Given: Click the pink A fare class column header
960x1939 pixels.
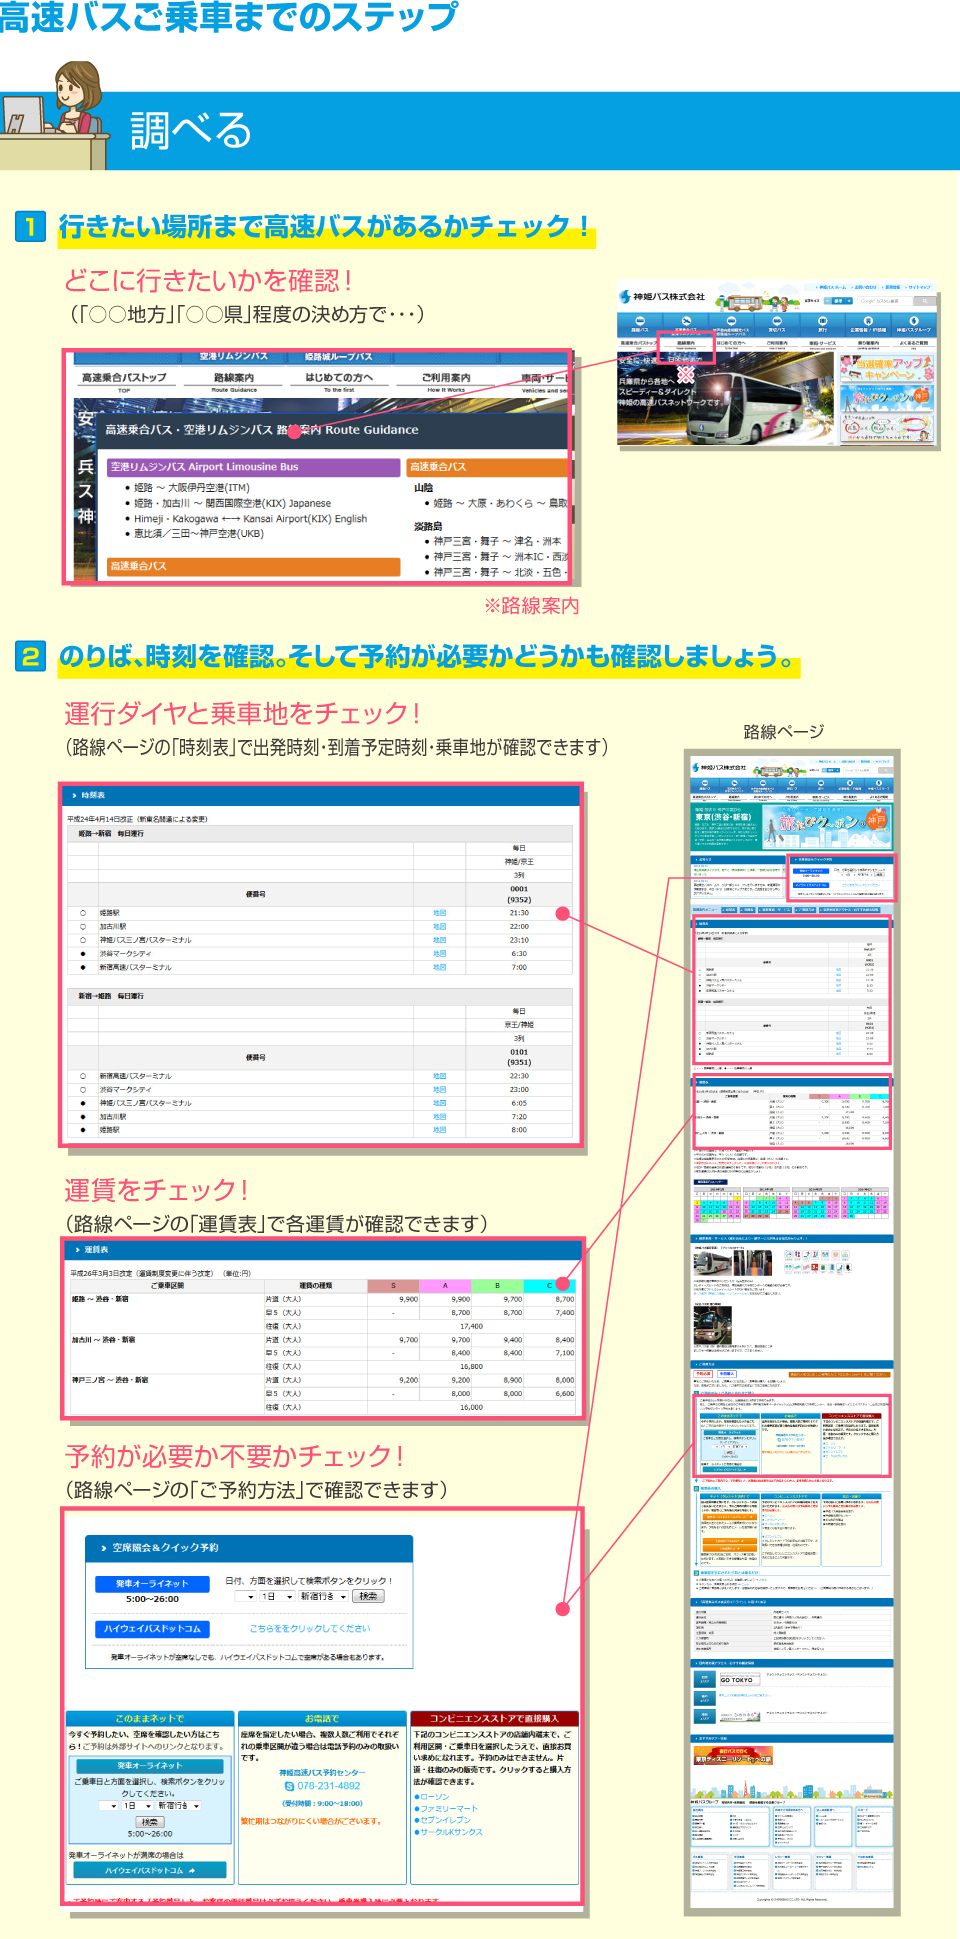Looking at the screenshot, I should 445,1285.
